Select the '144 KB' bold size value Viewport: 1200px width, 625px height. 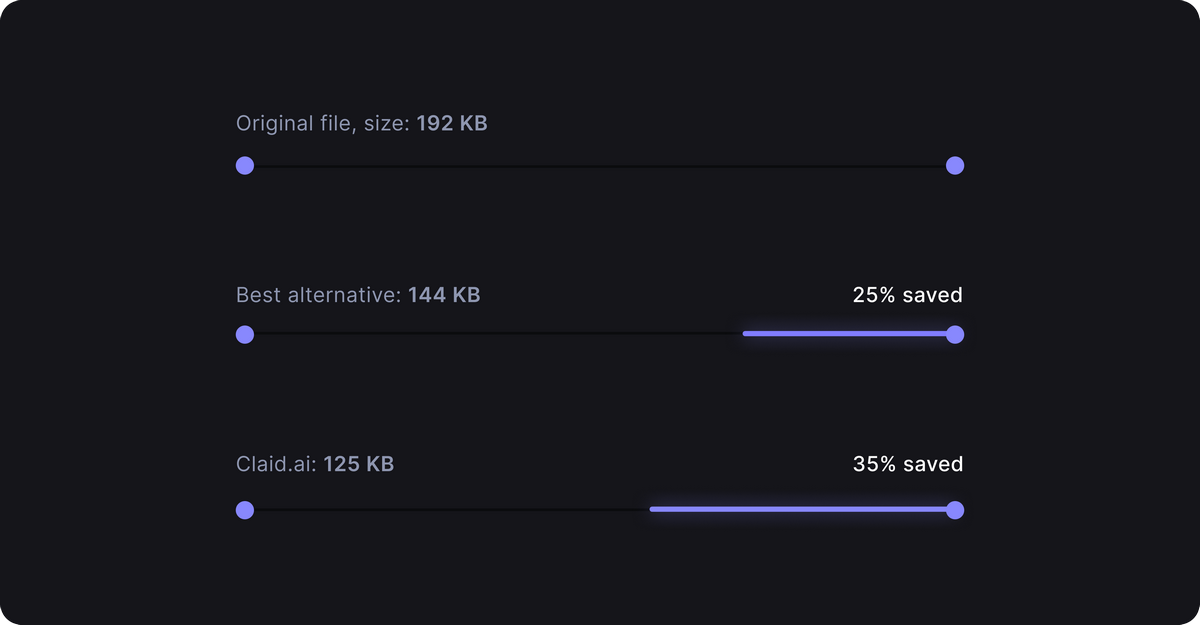click(444, 295)
